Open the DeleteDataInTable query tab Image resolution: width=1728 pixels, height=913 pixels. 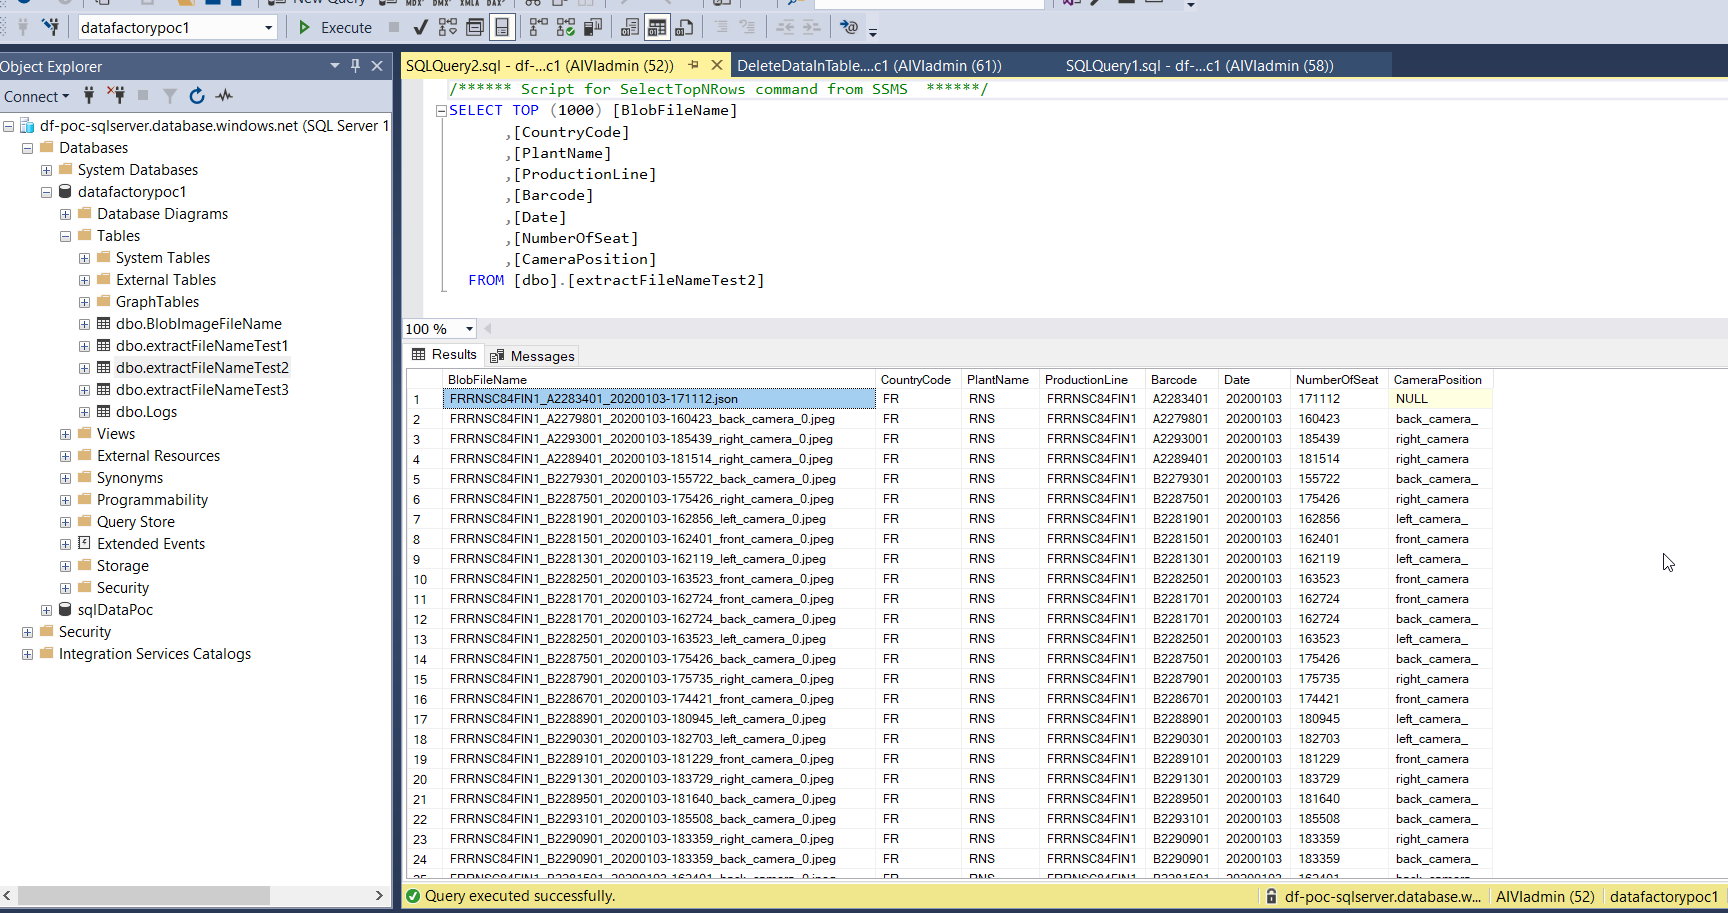pos(868,65)
